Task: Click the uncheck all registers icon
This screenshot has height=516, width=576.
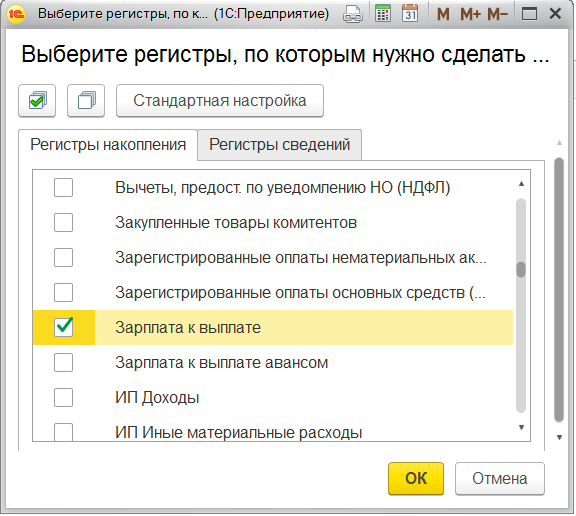Action: click(x=86, y=101)
